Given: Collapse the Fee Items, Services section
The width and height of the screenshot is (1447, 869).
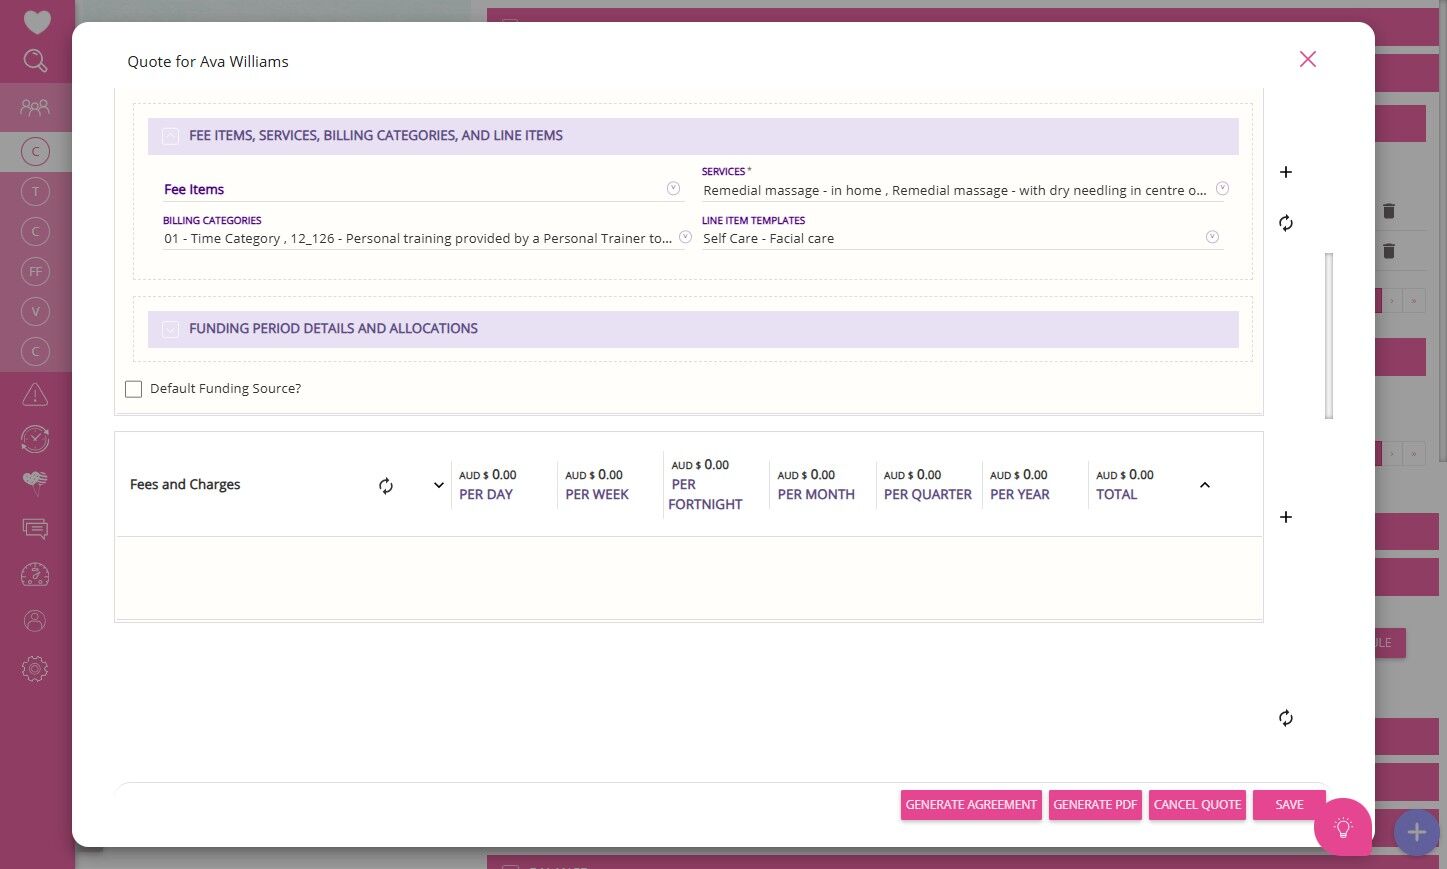Looking at the screenshot, I should 171,136.
